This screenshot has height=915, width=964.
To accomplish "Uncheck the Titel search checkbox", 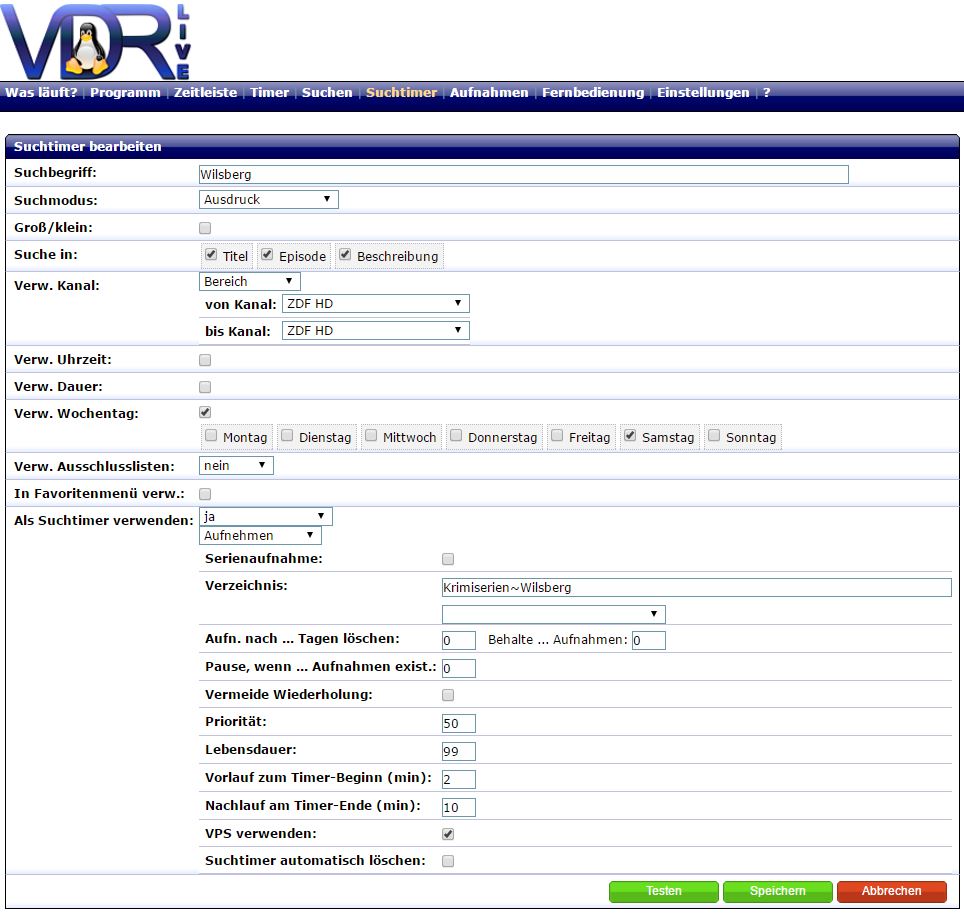I will pyautogui.click(x=211, y=255).
